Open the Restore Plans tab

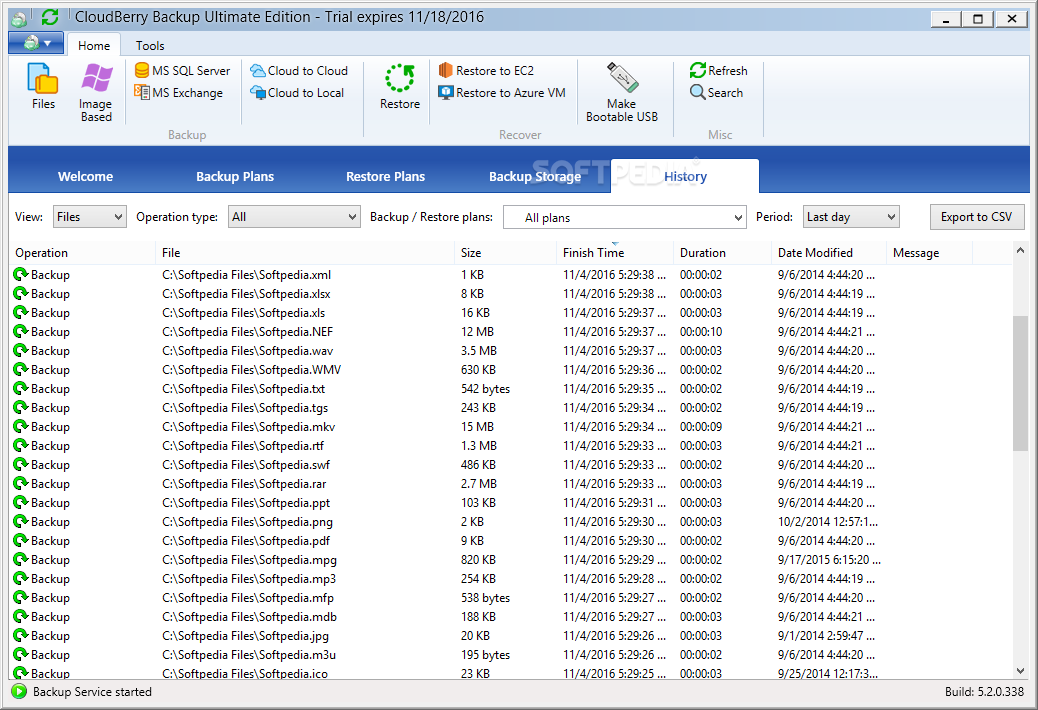pyautogui.click(x=385, y=177)
